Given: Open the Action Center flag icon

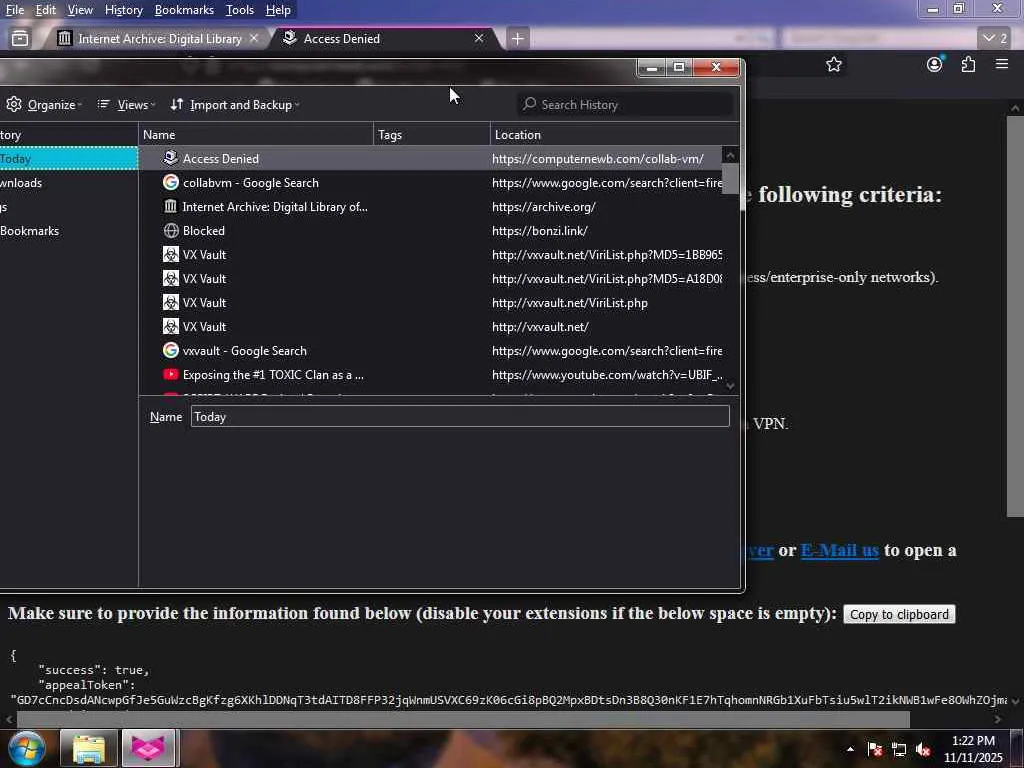Looking at the screenshot, I should [875, 749].
